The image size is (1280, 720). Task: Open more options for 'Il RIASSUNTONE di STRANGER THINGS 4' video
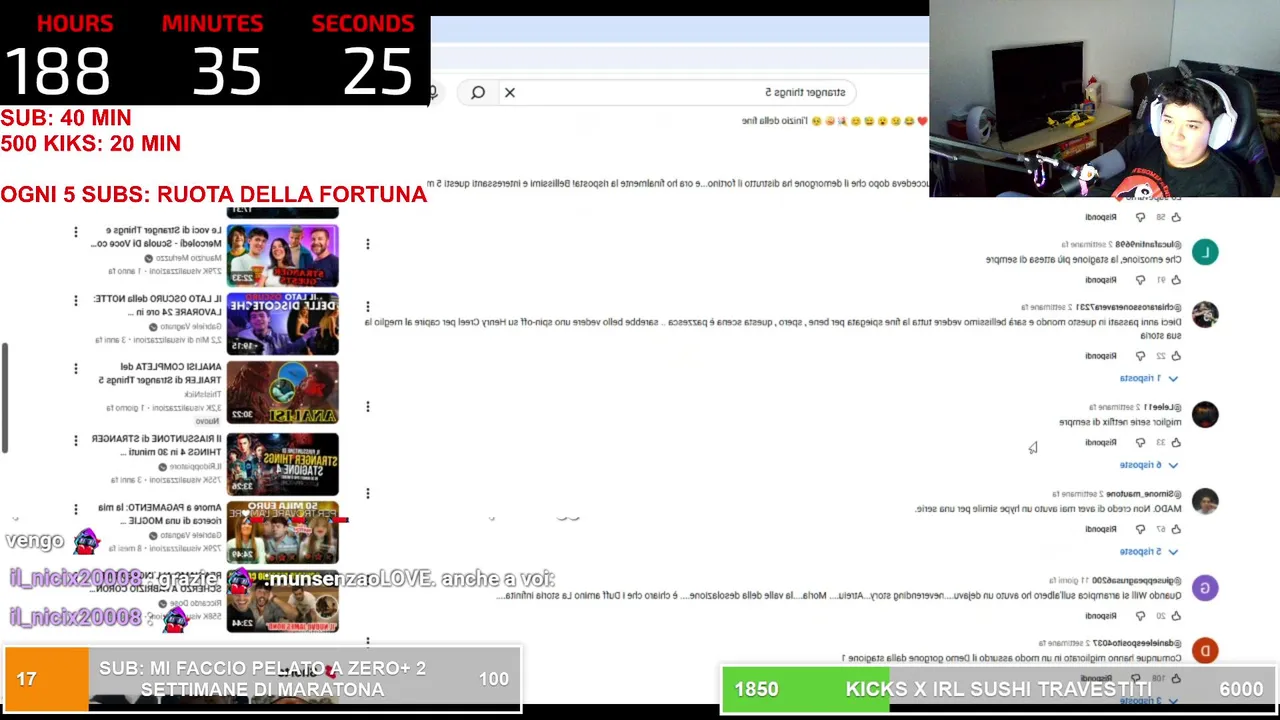pyautogui.click(x=76, y=440)
